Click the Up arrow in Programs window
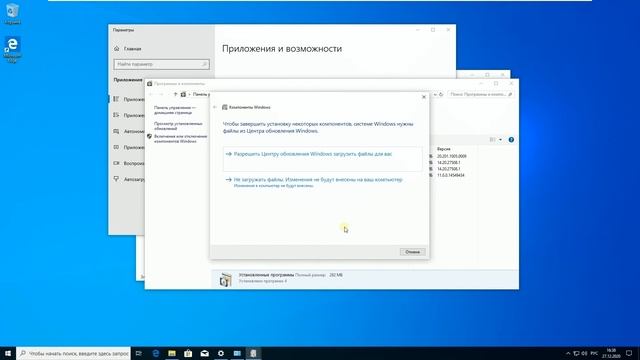This screenshot has width=640, height=360. pyautogui.click(x=176, y=94)
